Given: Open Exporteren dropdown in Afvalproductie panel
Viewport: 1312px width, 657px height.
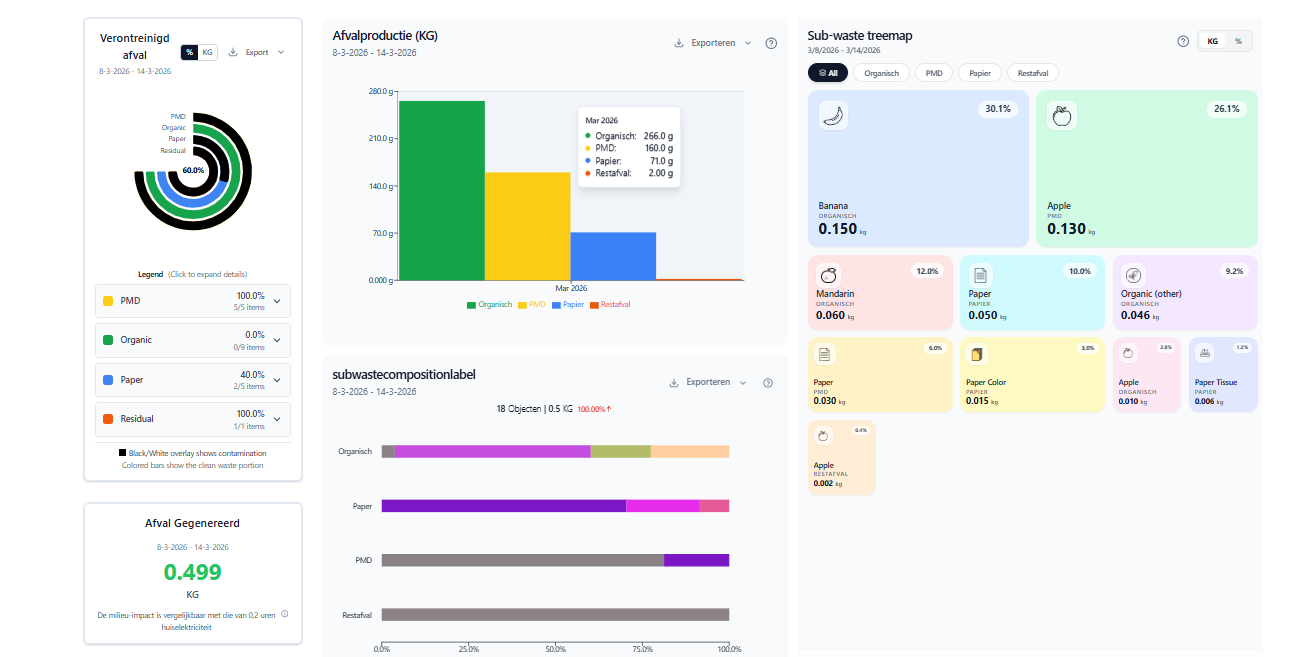Looking at the screenshot, I should coord(712,43).
